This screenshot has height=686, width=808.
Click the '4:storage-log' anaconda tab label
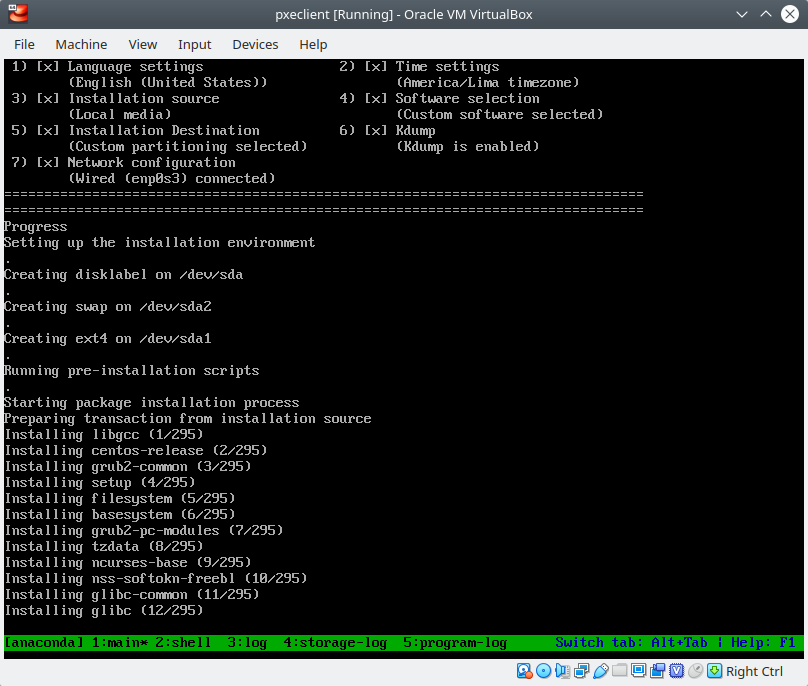335,643
